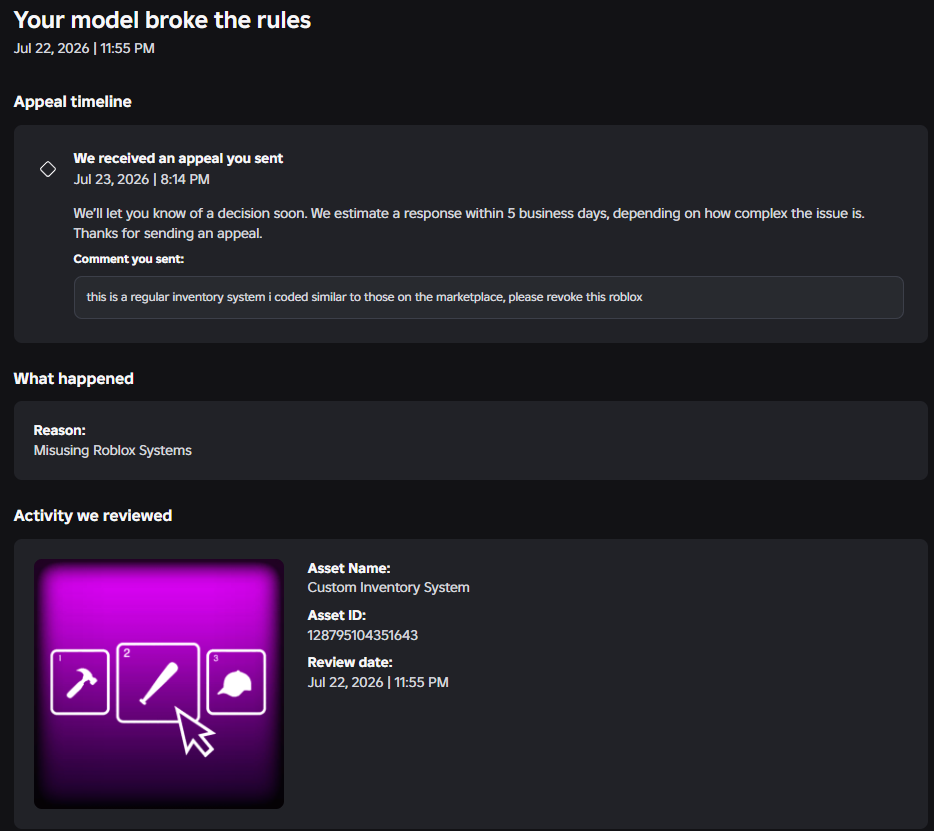Click the 'Activity we reviewed' section heading
Viewport: 934px width, 831px height.
click(x=93, y=516)
